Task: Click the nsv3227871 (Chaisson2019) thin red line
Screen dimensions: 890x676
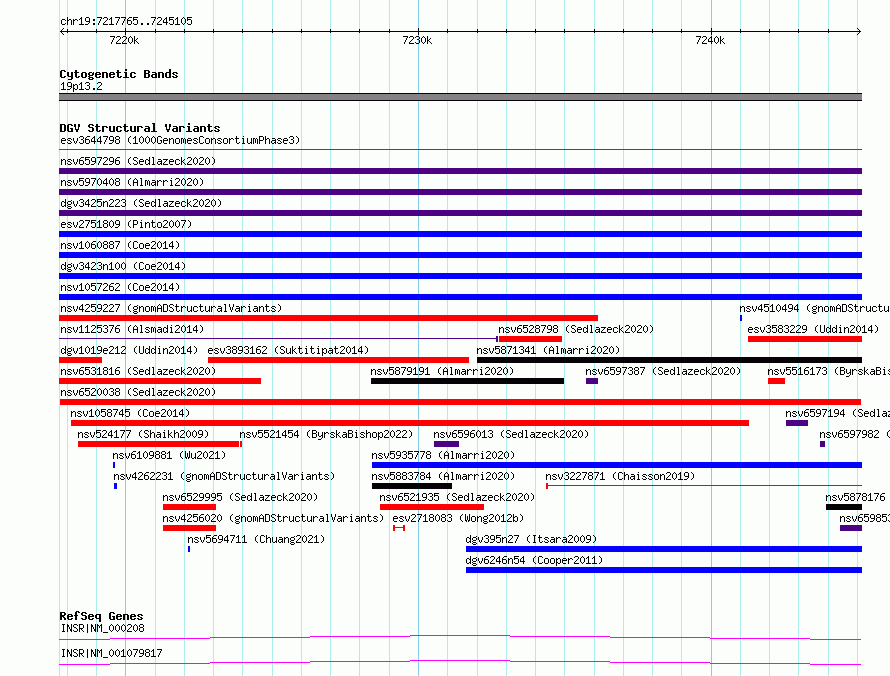Action: [x=704, y=486]
